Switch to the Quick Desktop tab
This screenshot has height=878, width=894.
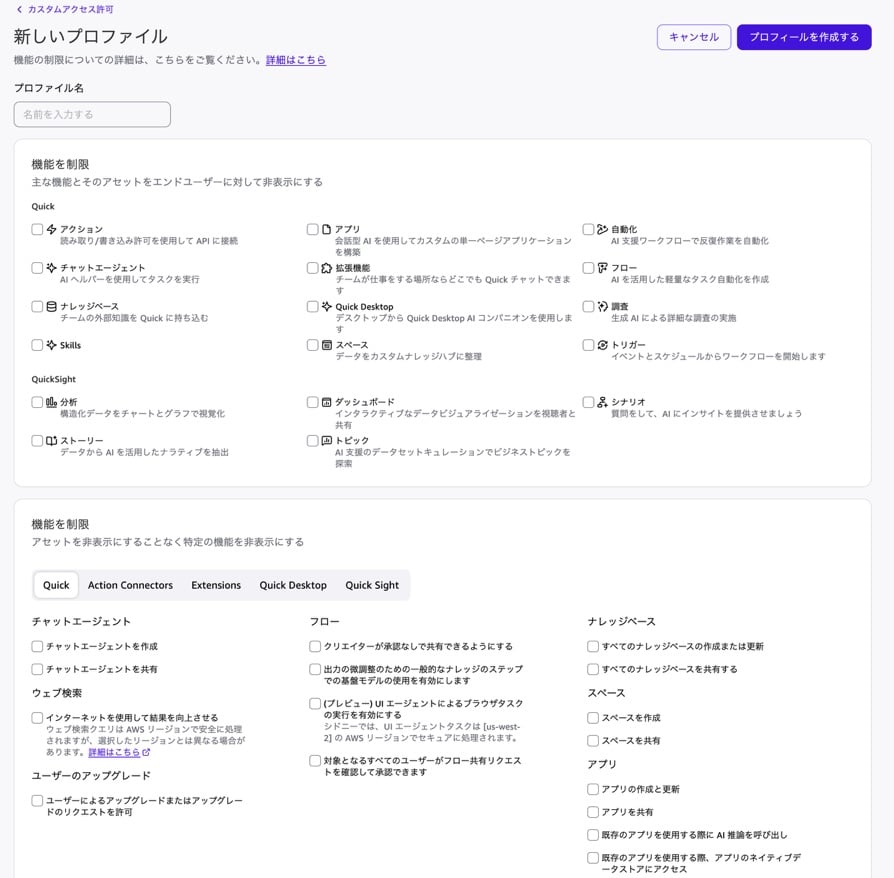[293, 586]
